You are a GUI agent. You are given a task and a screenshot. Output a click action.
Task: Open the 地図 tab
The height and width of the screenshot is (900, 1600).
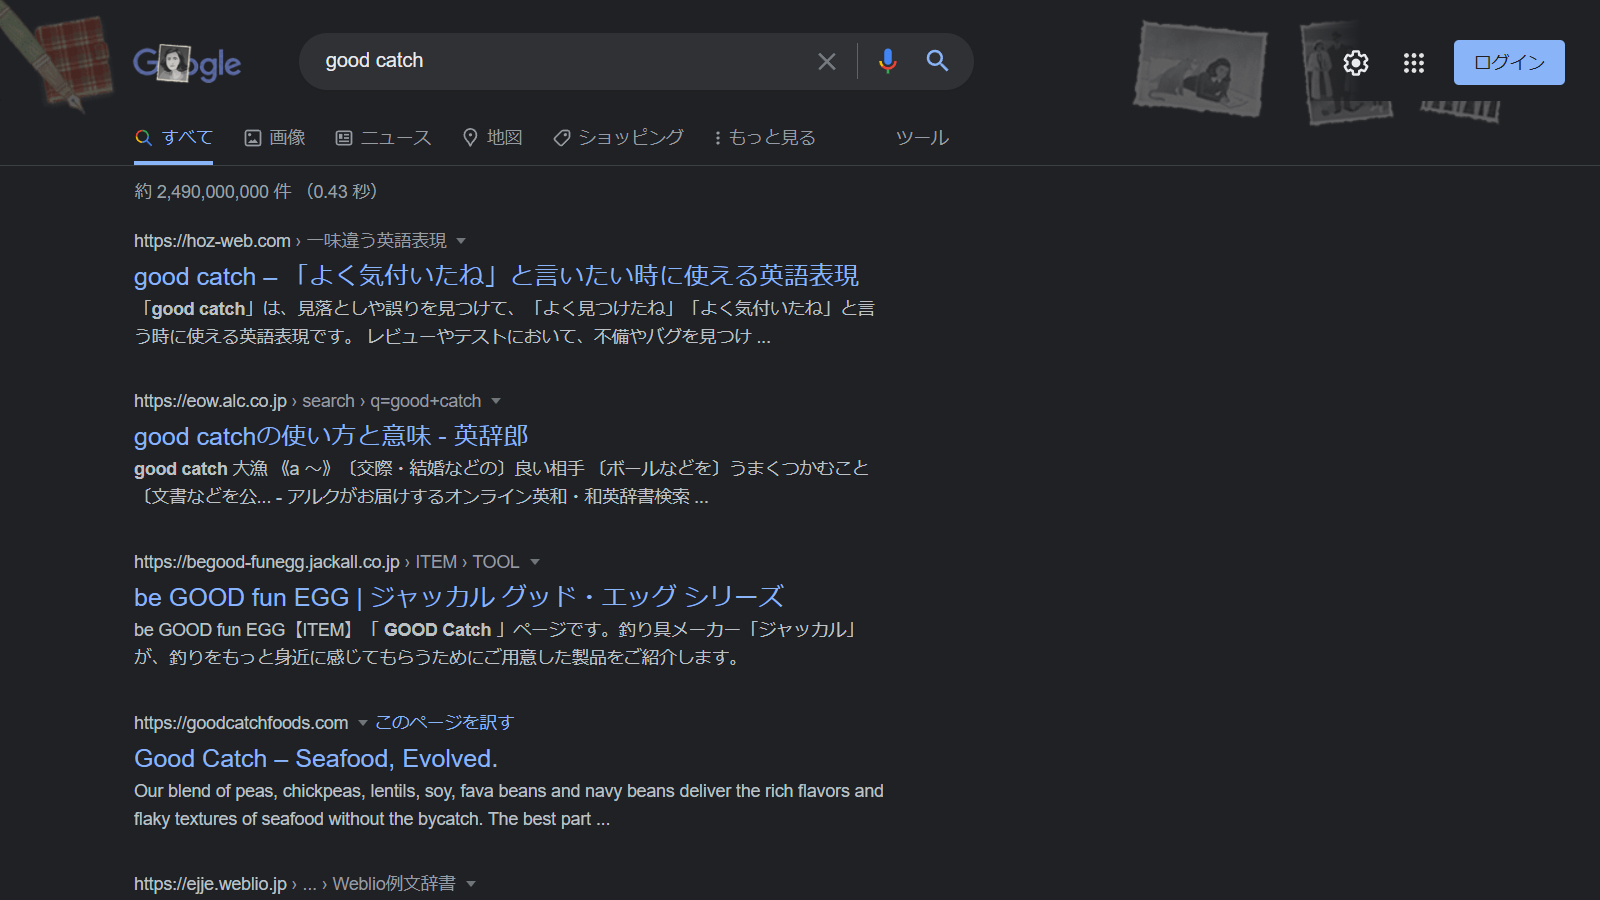point(492,138)
